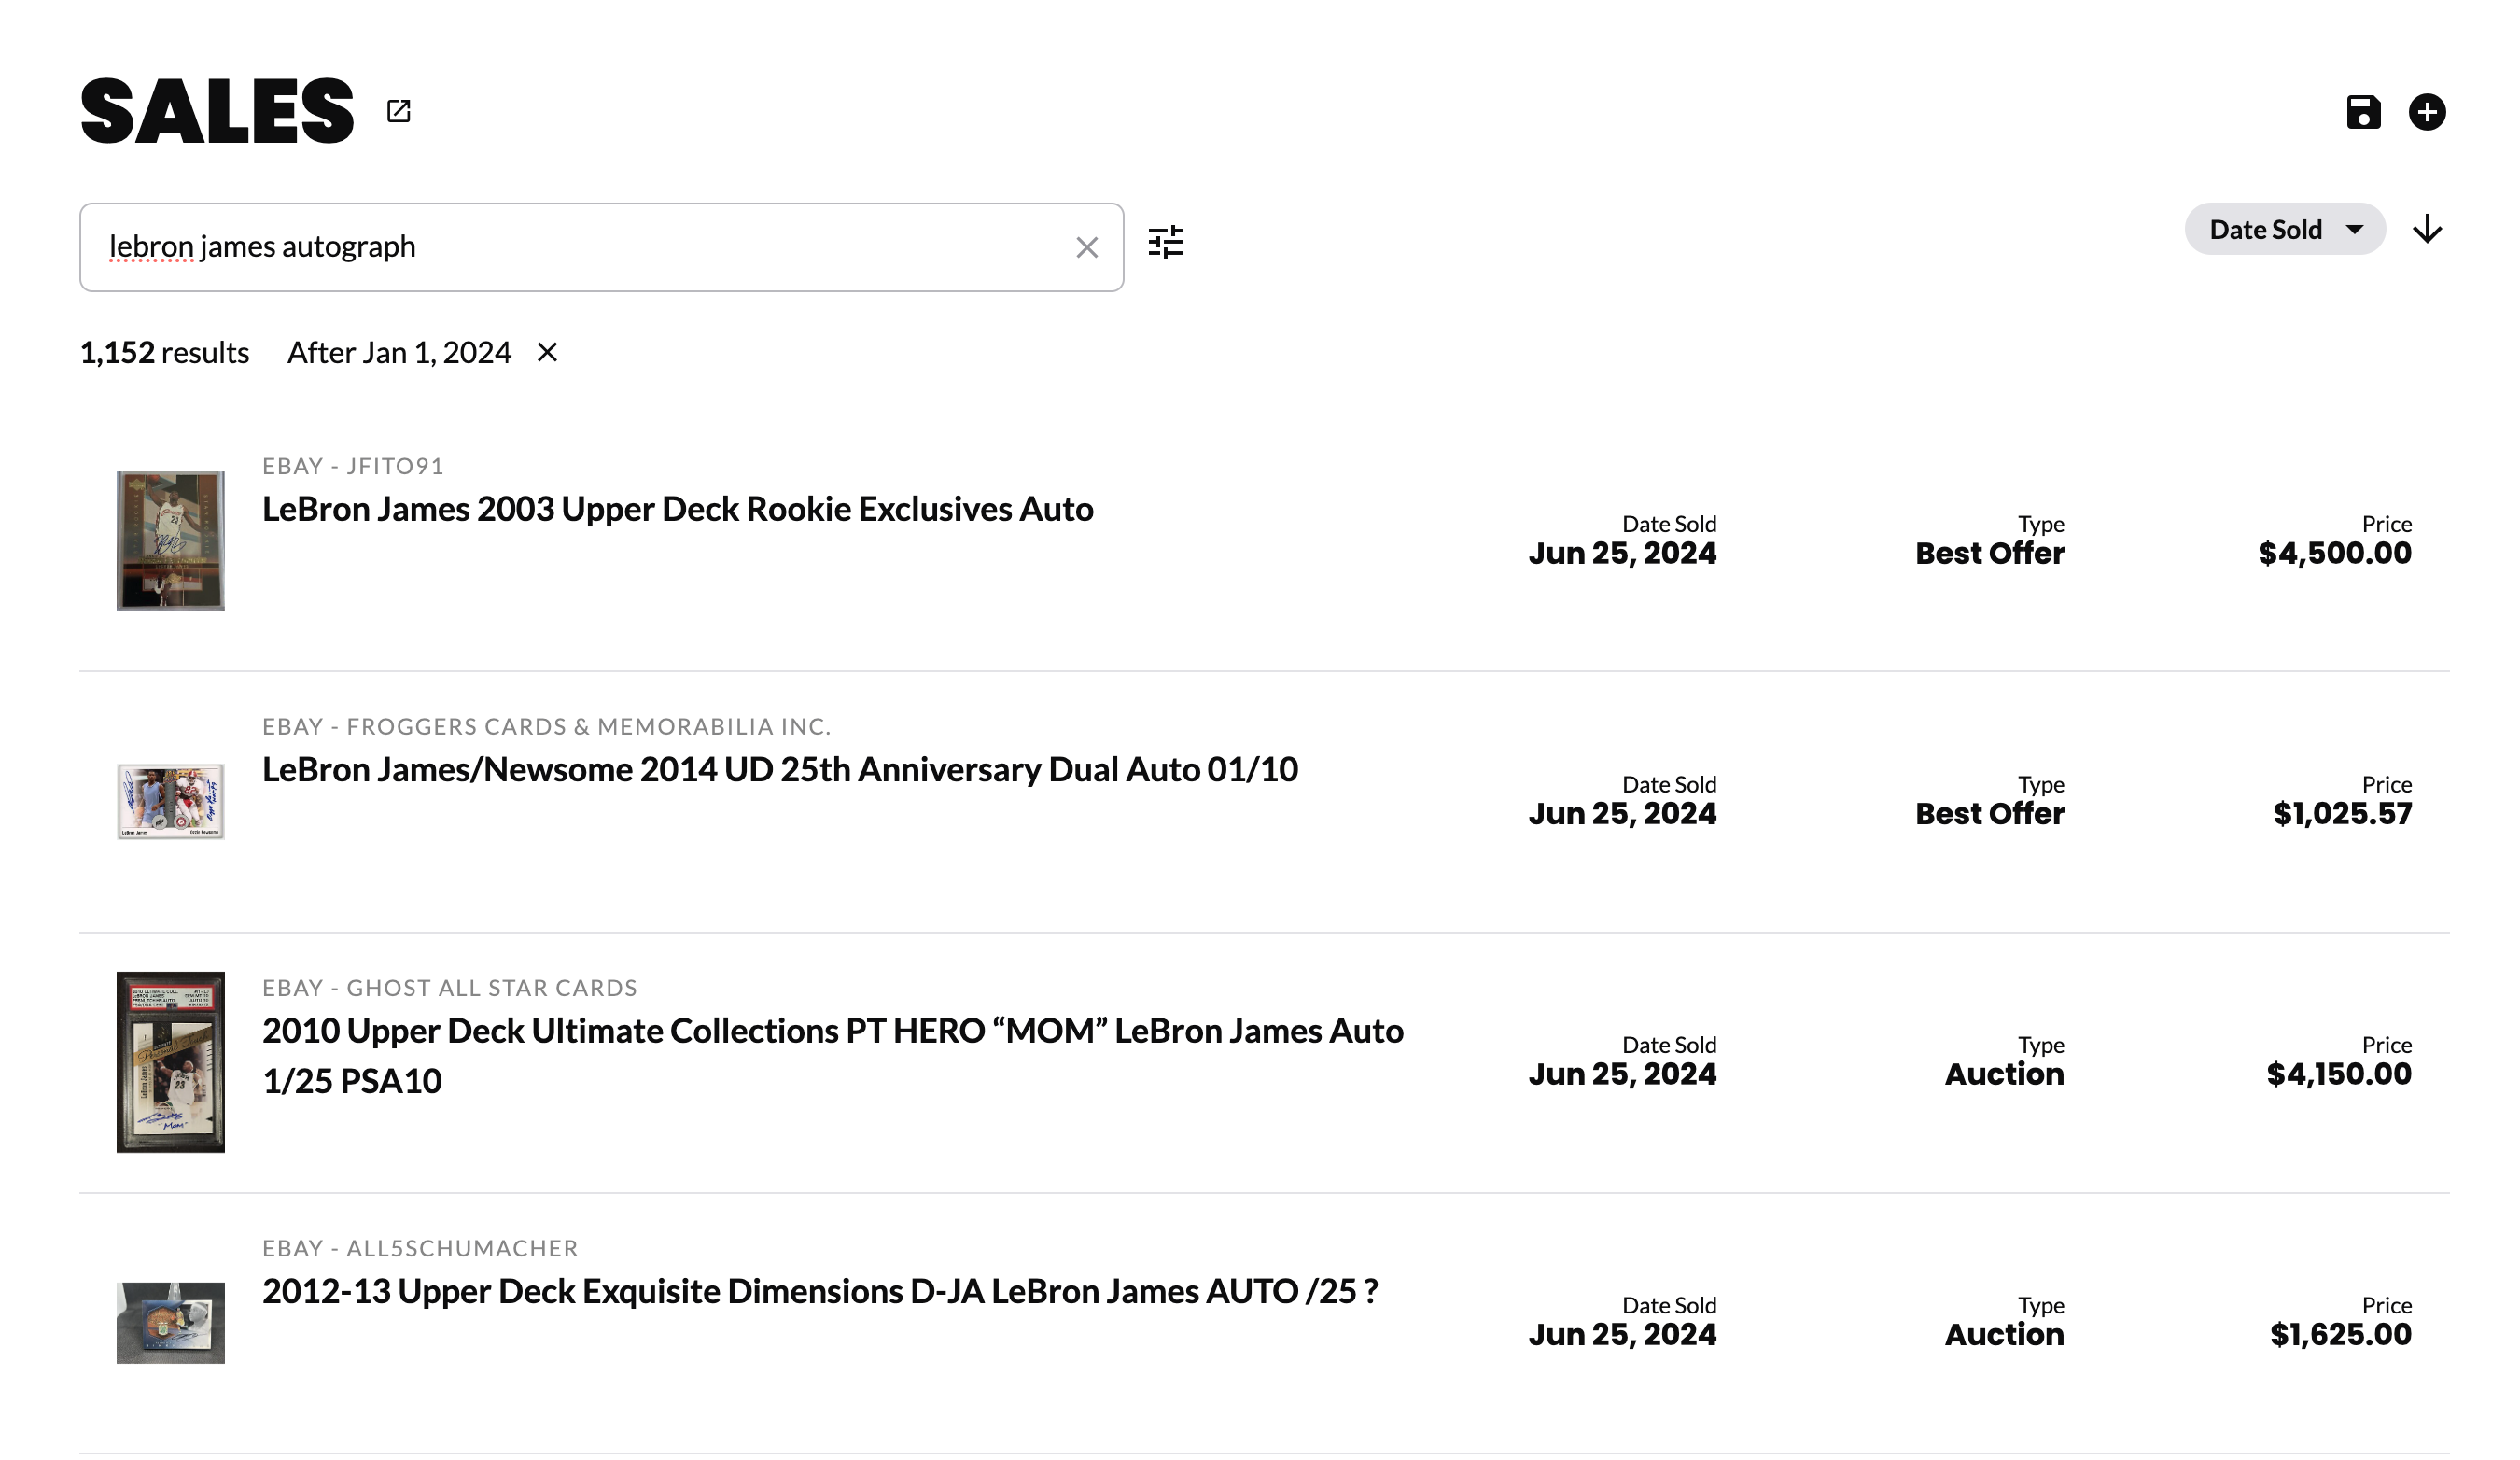This screenshot has width=2520, height=1460.
Task: Click the 1,152 results count
Action: (165, 352)
